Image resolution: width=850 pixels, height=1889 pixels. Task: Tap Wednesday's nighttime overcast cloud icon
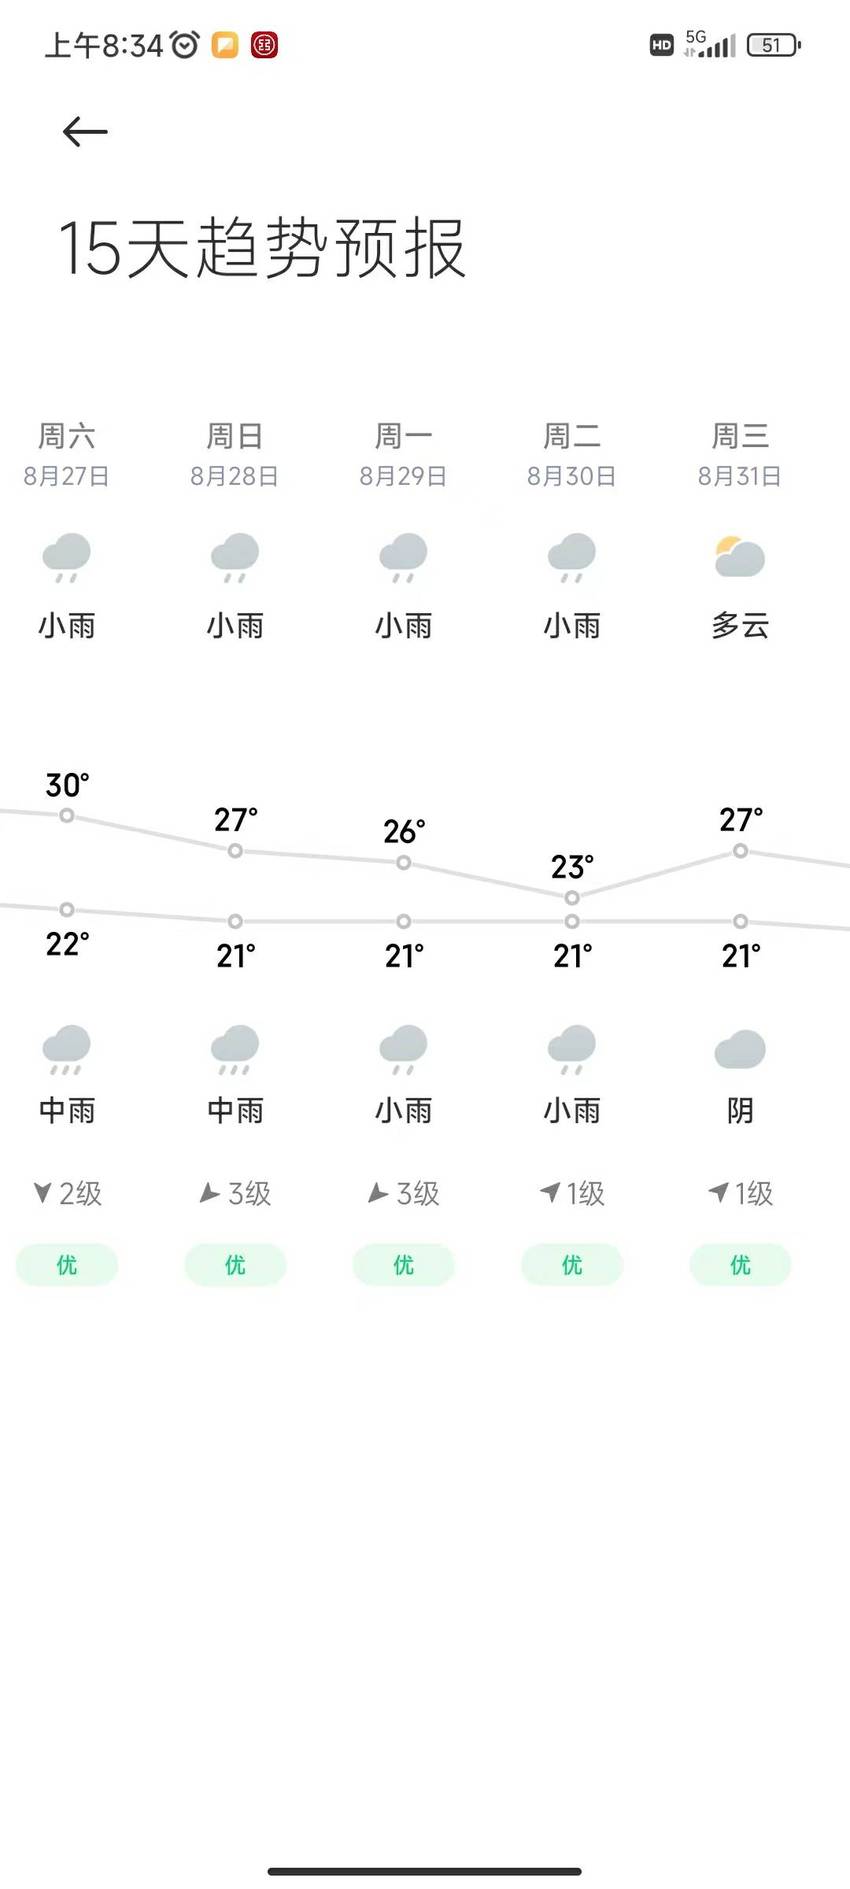click(x=740, y=1049)
